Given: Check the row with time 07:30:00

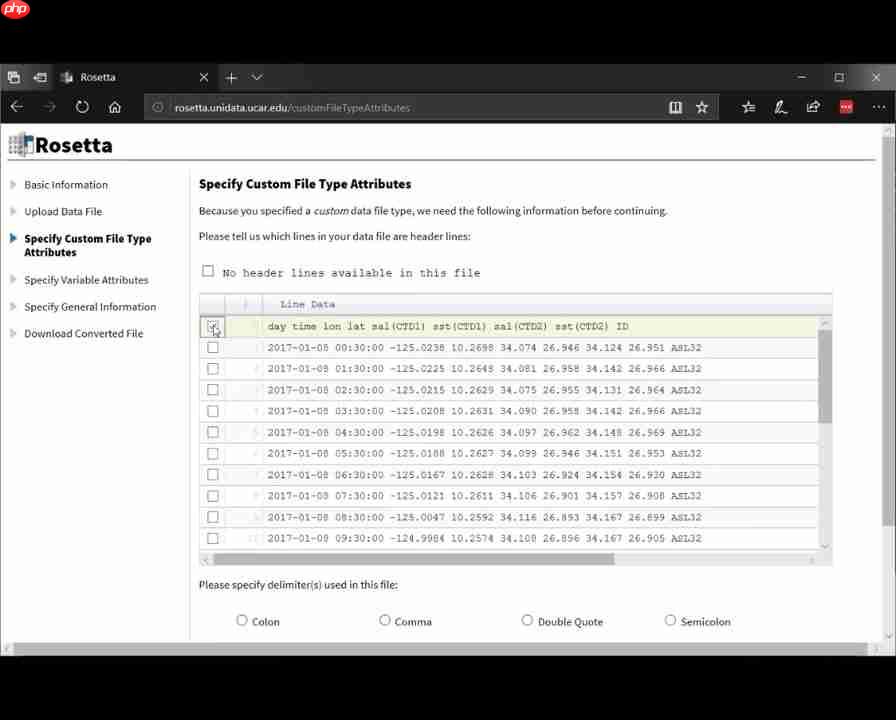Looking at the screenshot, I should pyautogui.click(x=213, y=495).
